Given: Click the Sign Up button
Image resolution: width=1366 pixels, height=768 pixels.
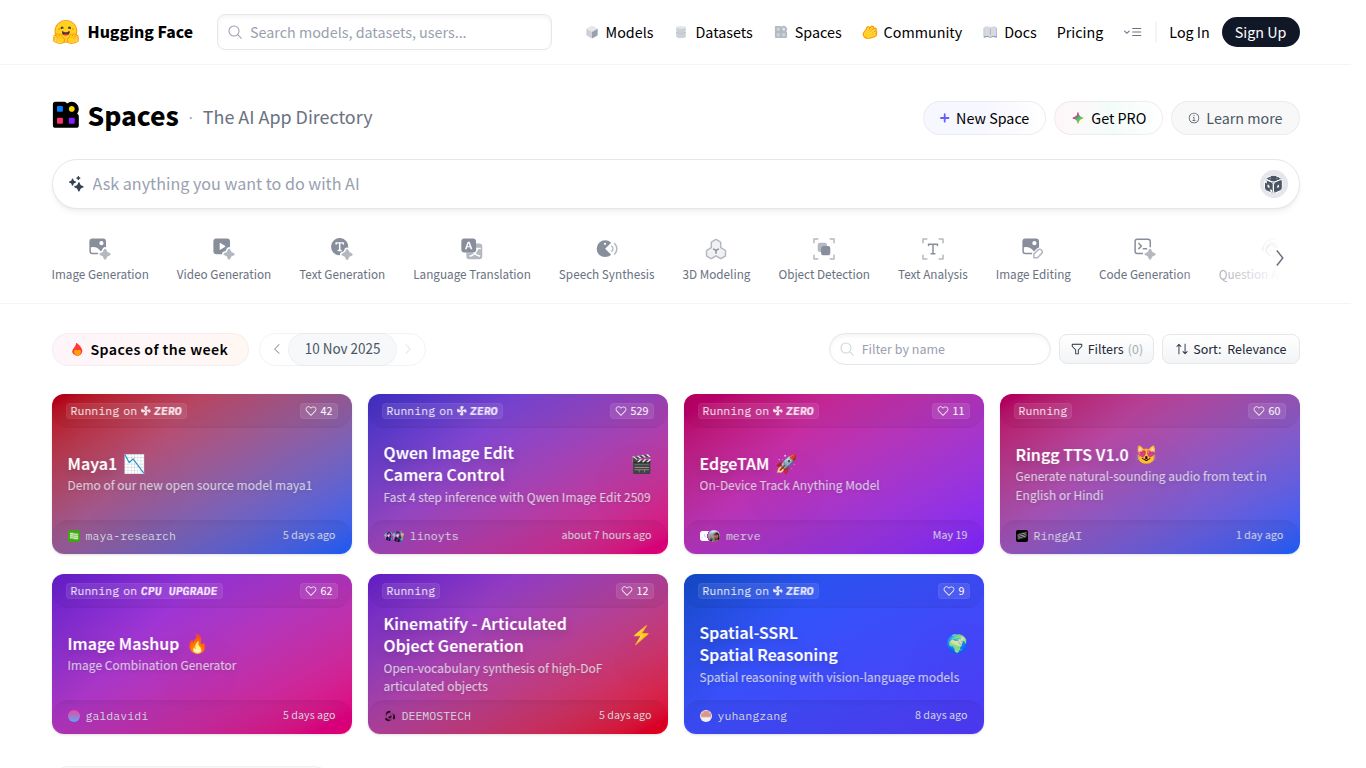Looking at the screenshot, I should [x=1260, y=32].
